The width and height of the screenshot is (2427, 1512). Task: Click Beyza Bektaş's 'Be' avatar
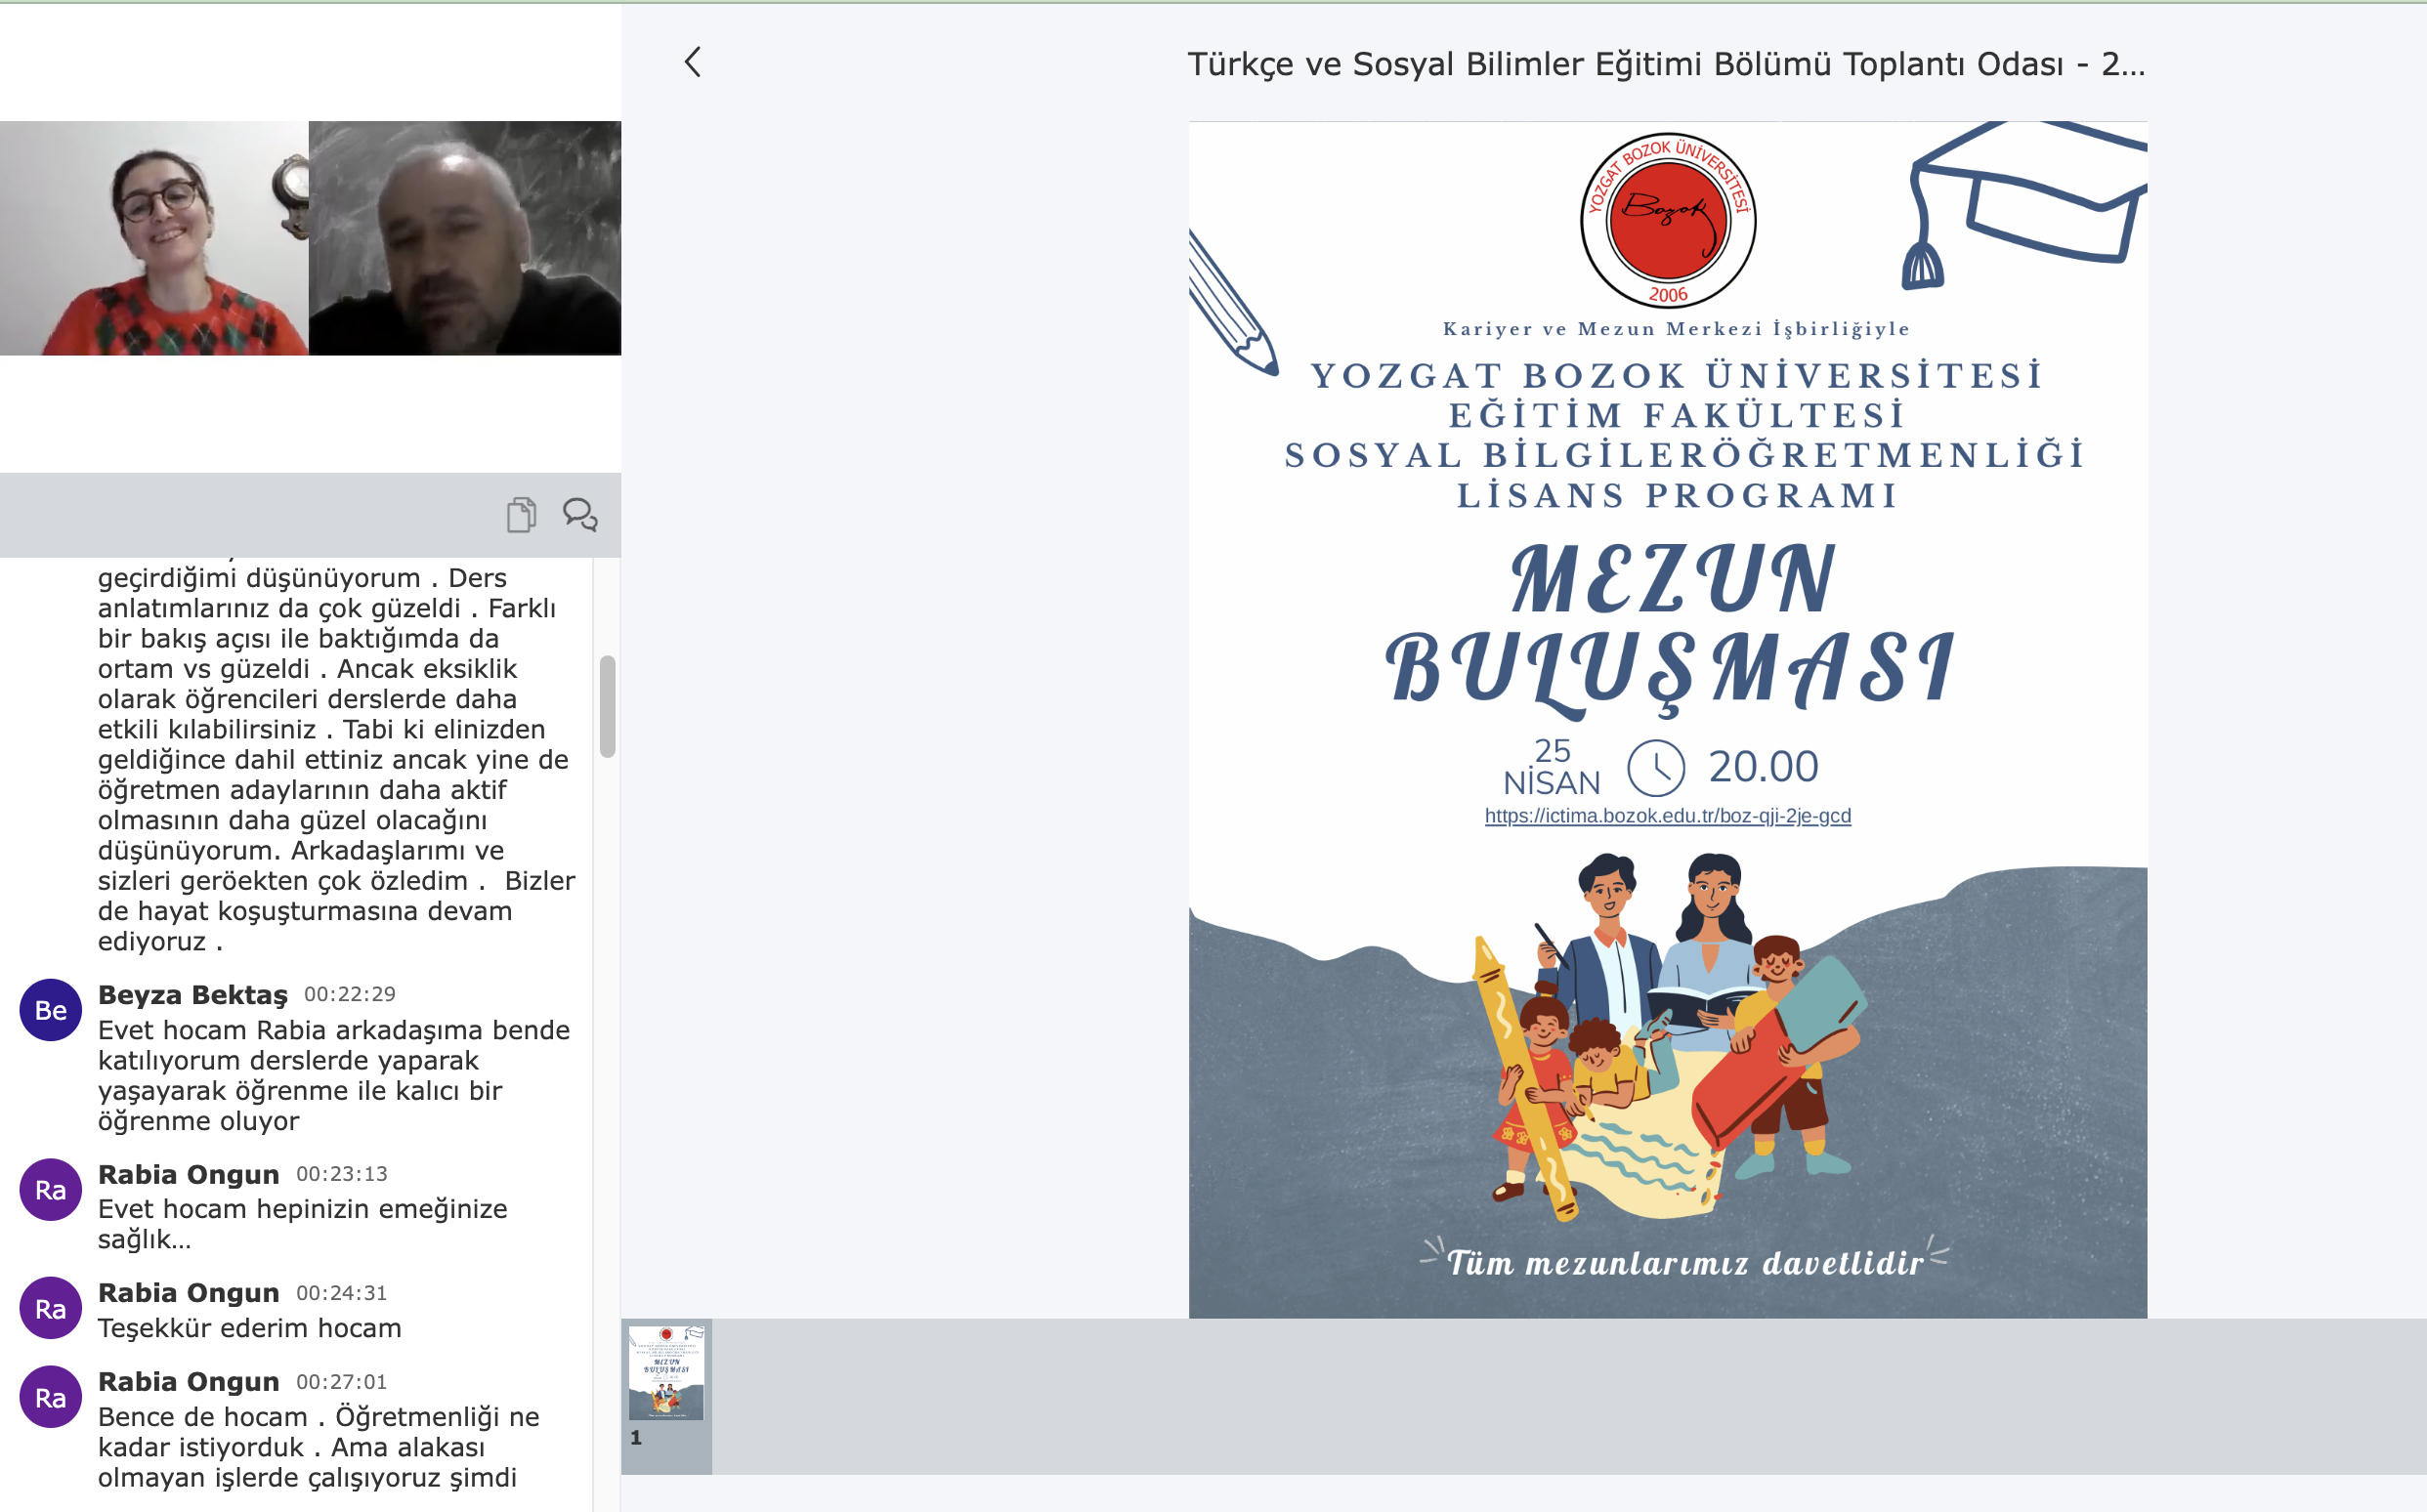coord(50,1010)
